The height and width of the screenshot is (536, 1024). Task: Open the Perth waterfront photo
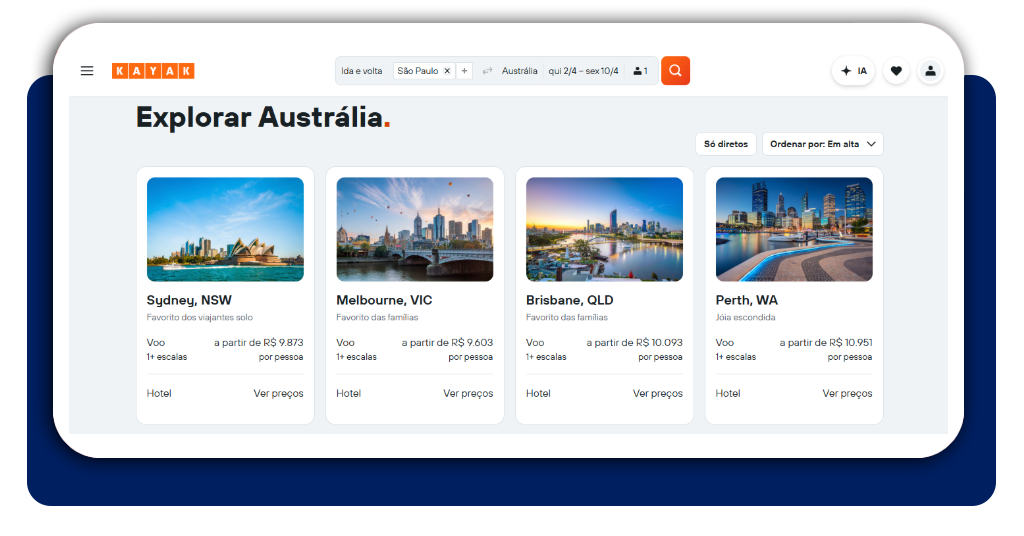(x=794, y=229)
